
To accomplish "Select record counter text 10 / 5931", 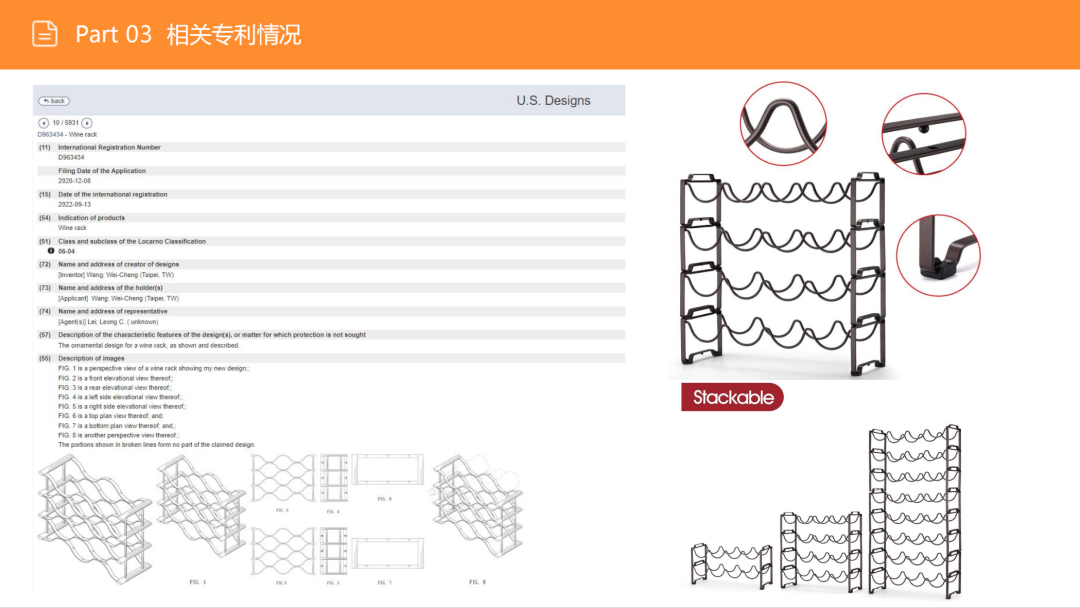I will (65, 123).
